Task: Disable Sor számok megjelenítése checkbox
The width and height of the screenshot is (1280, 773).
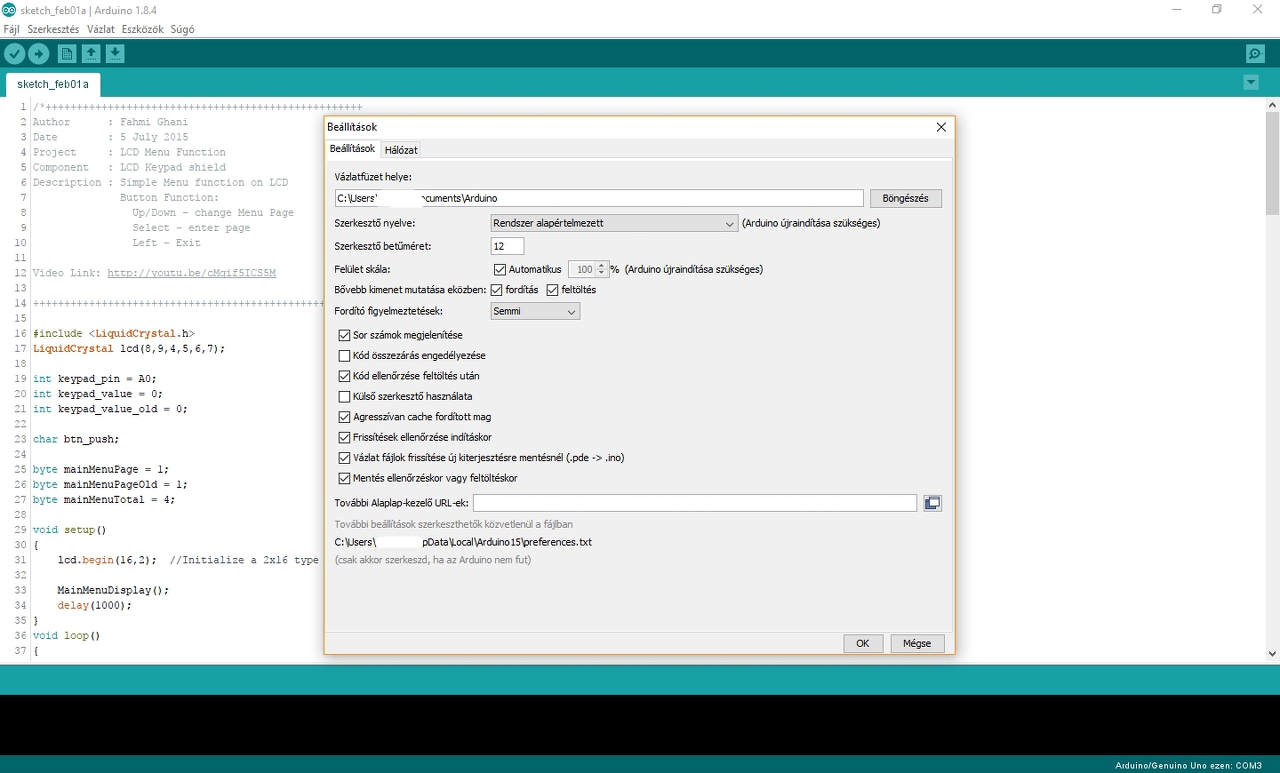Action: pos(345,335)
